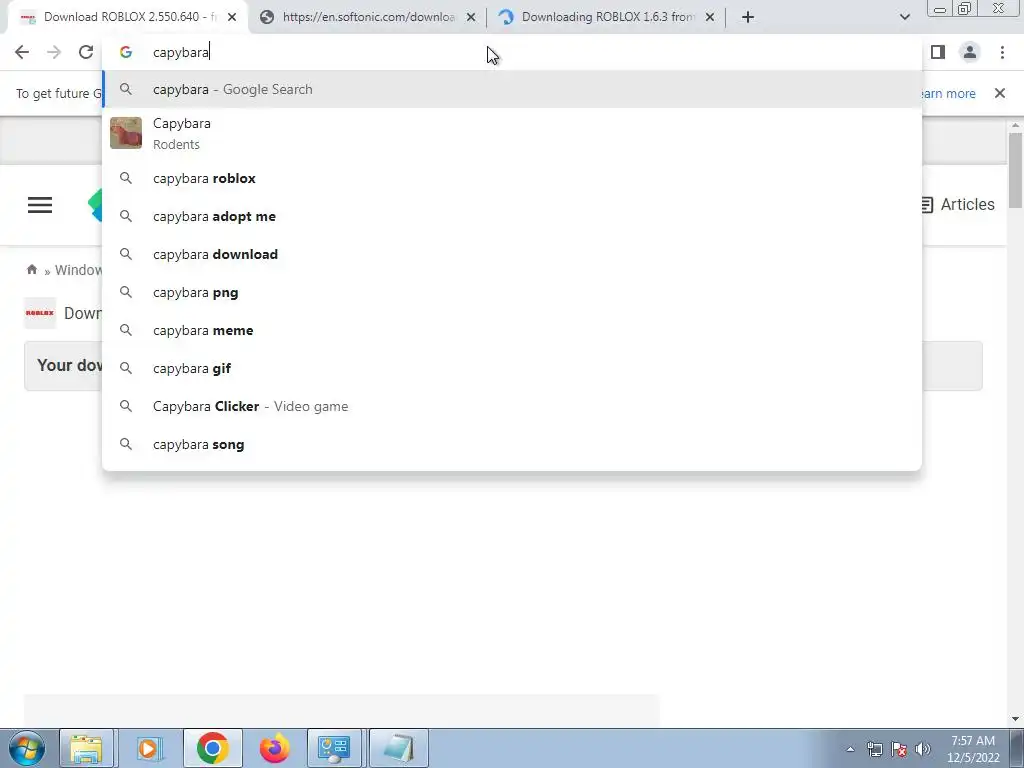
Task: Open a new tab with the plus button
Action: pyautogui.click(x=748, y=17)
